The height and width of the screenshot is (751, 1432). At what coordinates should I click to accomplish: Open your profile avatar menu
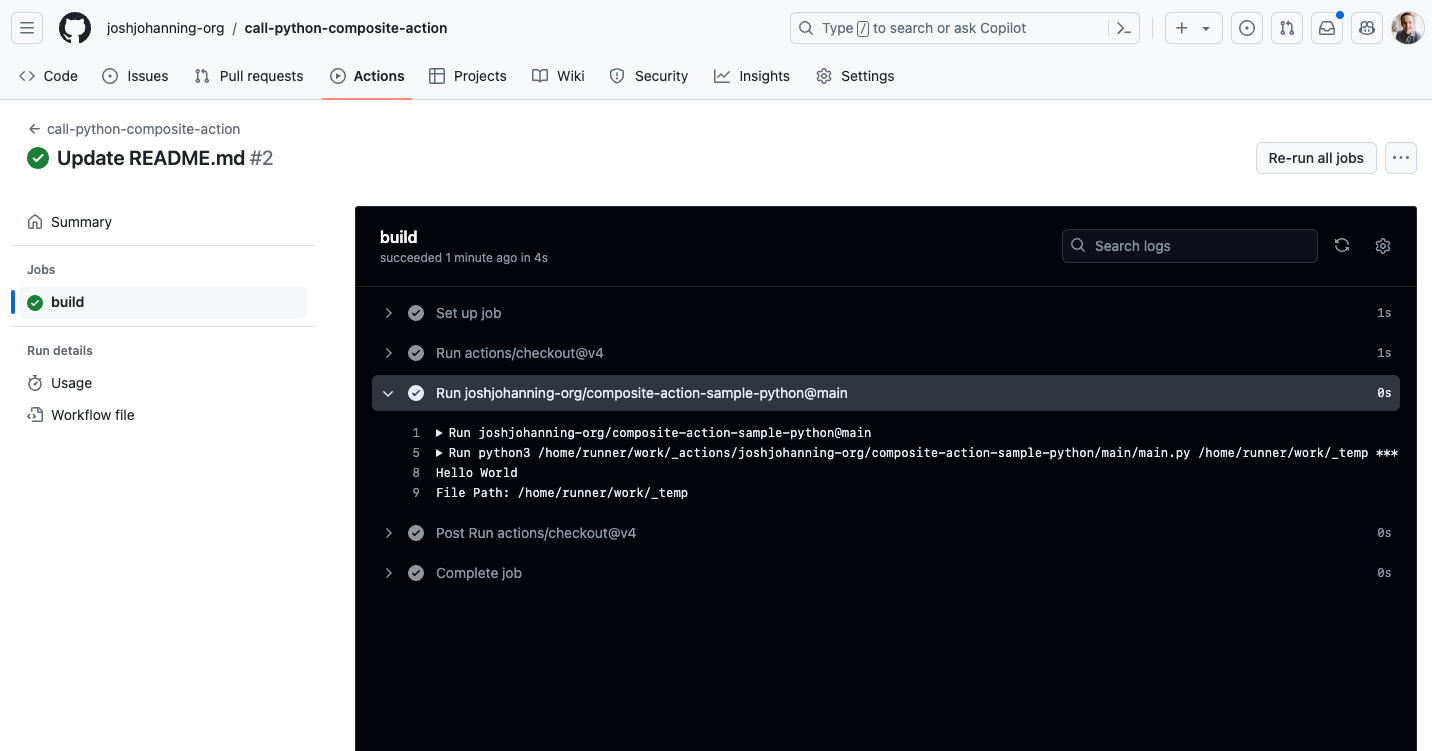coord(1407,27)
